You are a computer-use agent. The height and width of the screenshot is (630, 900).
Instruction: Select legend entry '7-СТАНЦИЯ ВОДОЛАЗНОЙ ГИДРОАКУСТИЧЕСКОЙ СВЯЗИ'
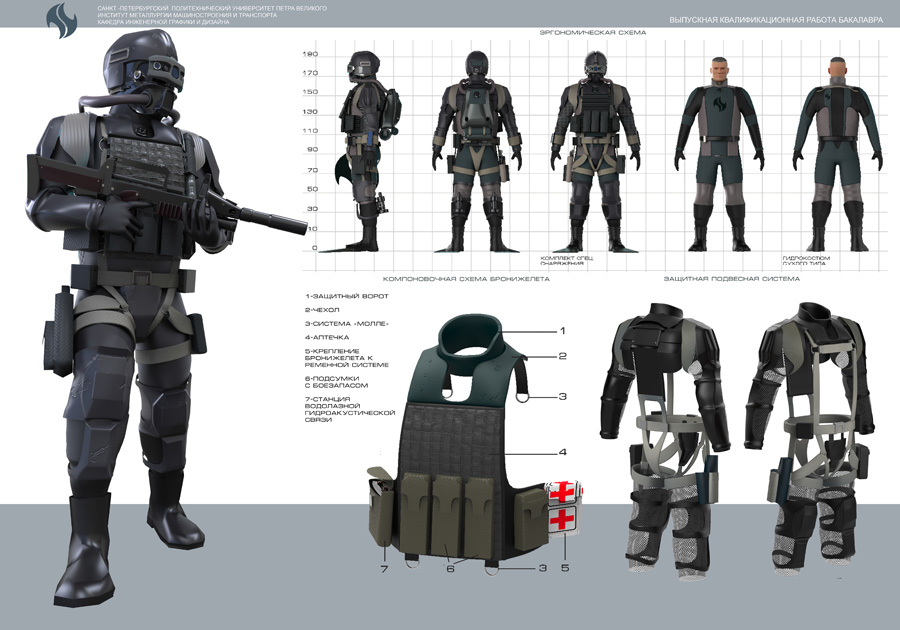(350, 409)
